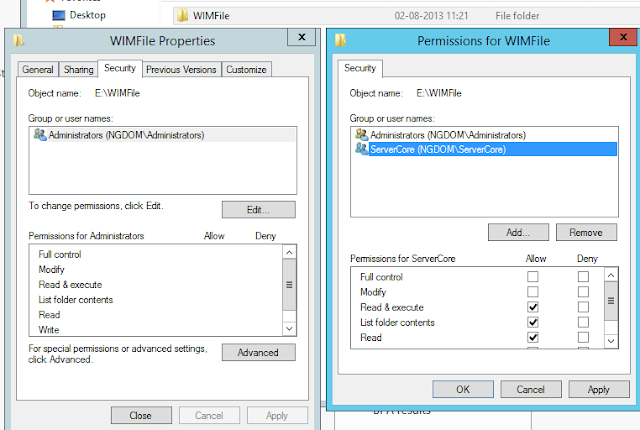Tick Allow checkbox for Full control
Viewport: 640px width, 430px height.
[533, 277]
